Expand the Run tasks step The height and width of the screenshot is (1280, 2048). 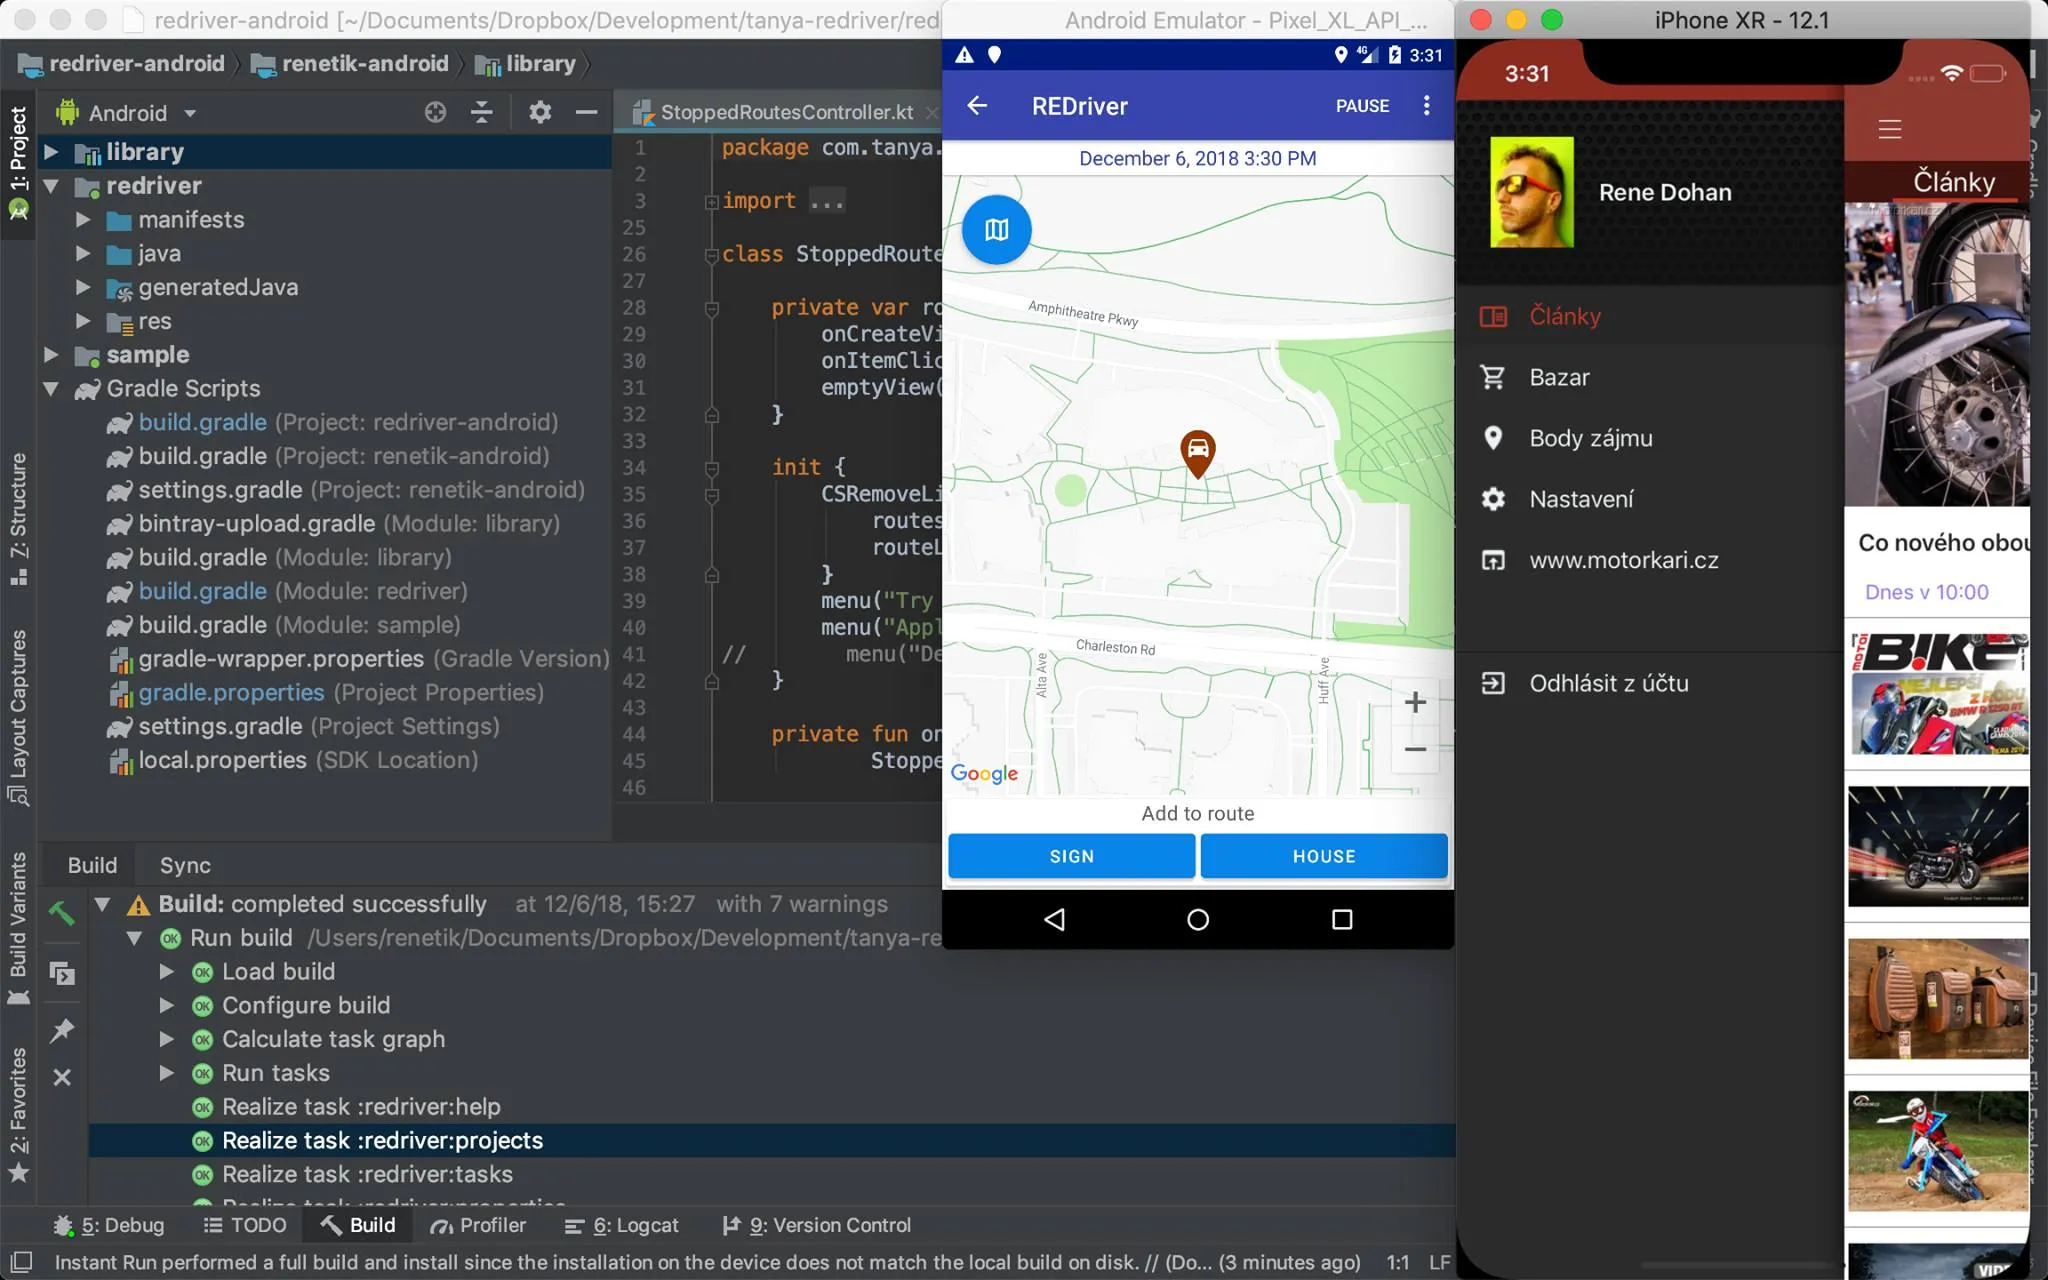coord(167,1073)
